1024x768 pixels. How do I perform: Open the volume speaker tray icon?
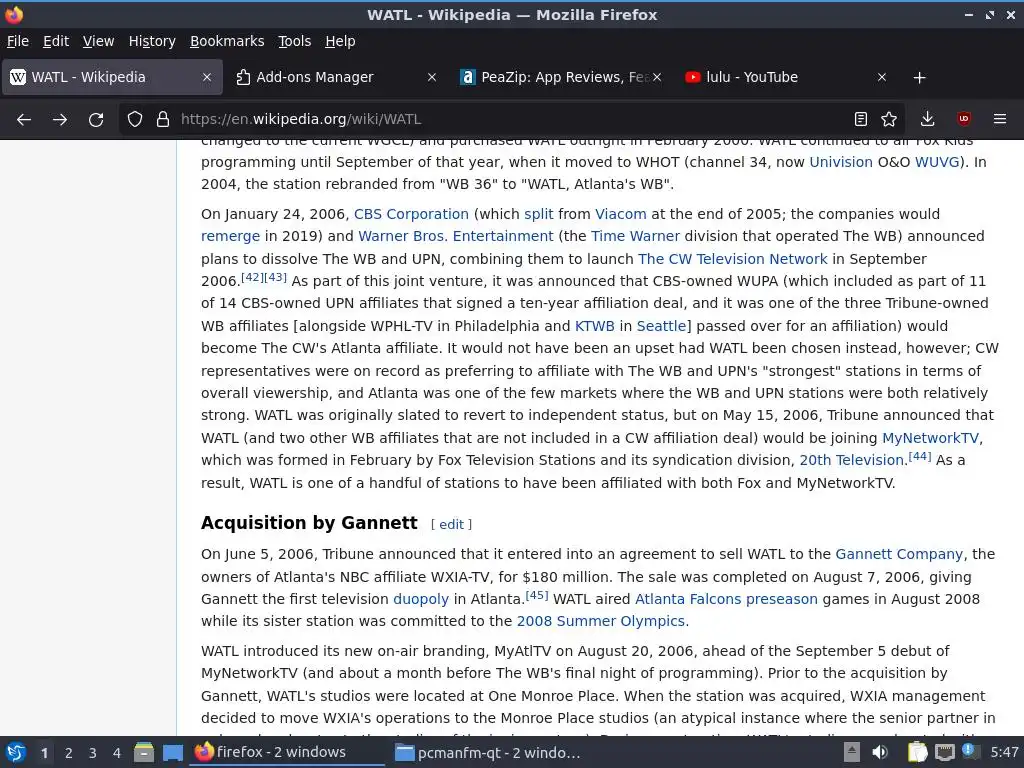click(880, 752)
